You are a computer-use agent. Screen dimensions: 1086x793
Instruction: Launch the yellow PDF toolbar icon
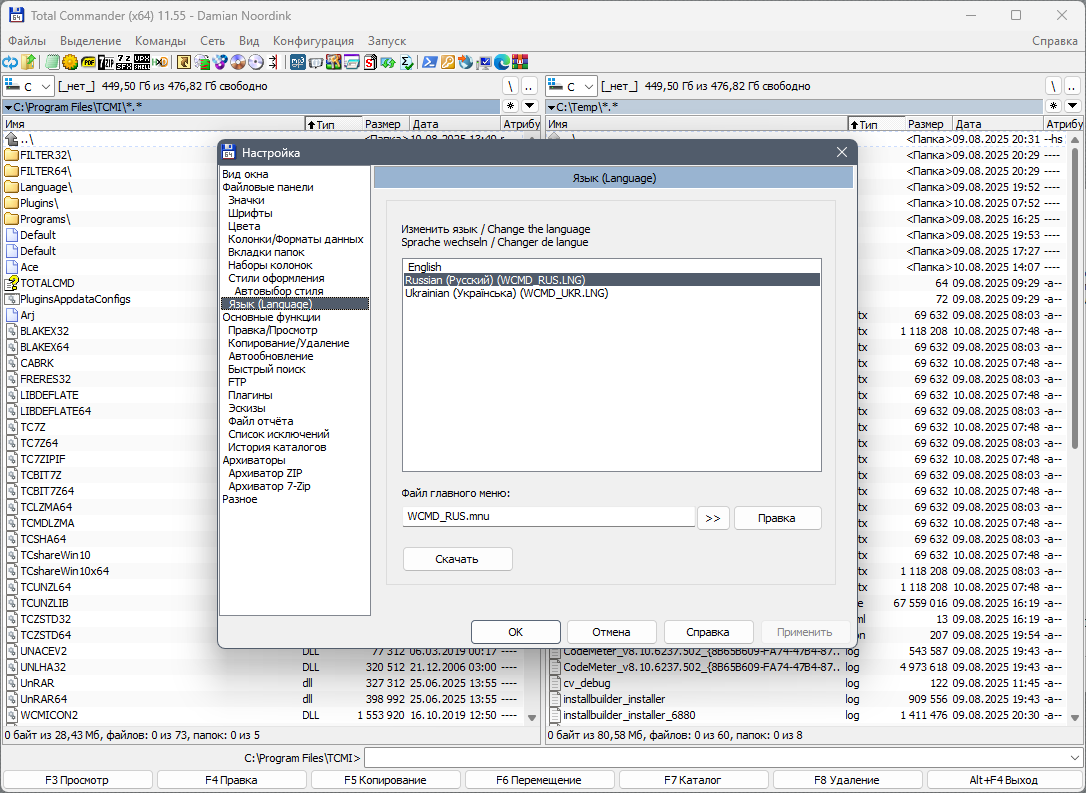click(x=88, y=62)
